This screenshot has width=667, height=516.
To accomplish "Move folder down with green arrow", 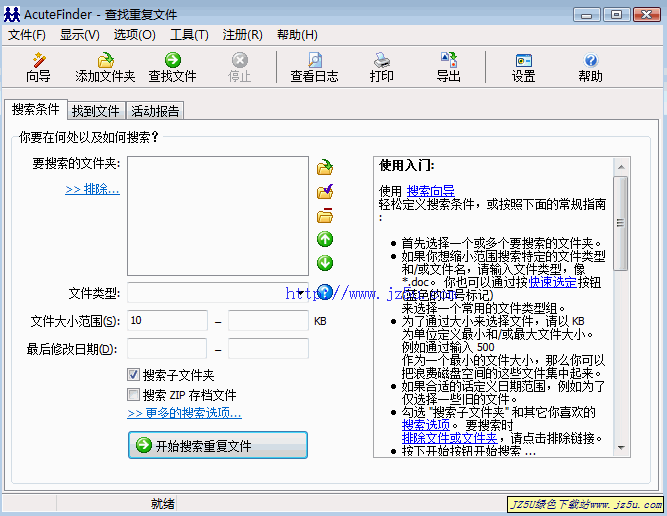I will [325, 263].
